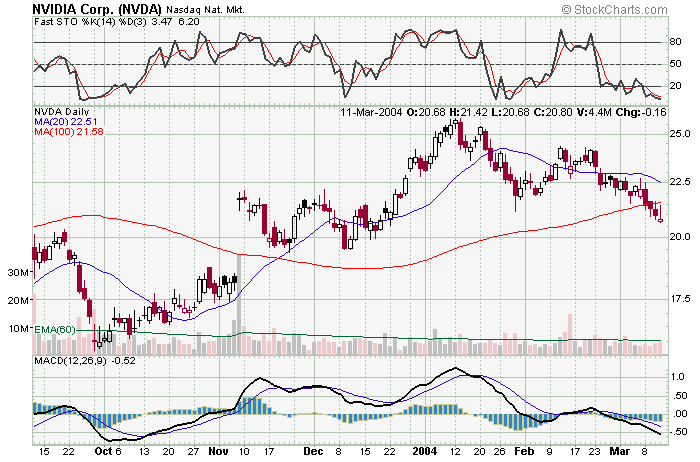Select the Fast STO %K(14) %D(3) label
The image size is (700, 462).
(90, 21)
